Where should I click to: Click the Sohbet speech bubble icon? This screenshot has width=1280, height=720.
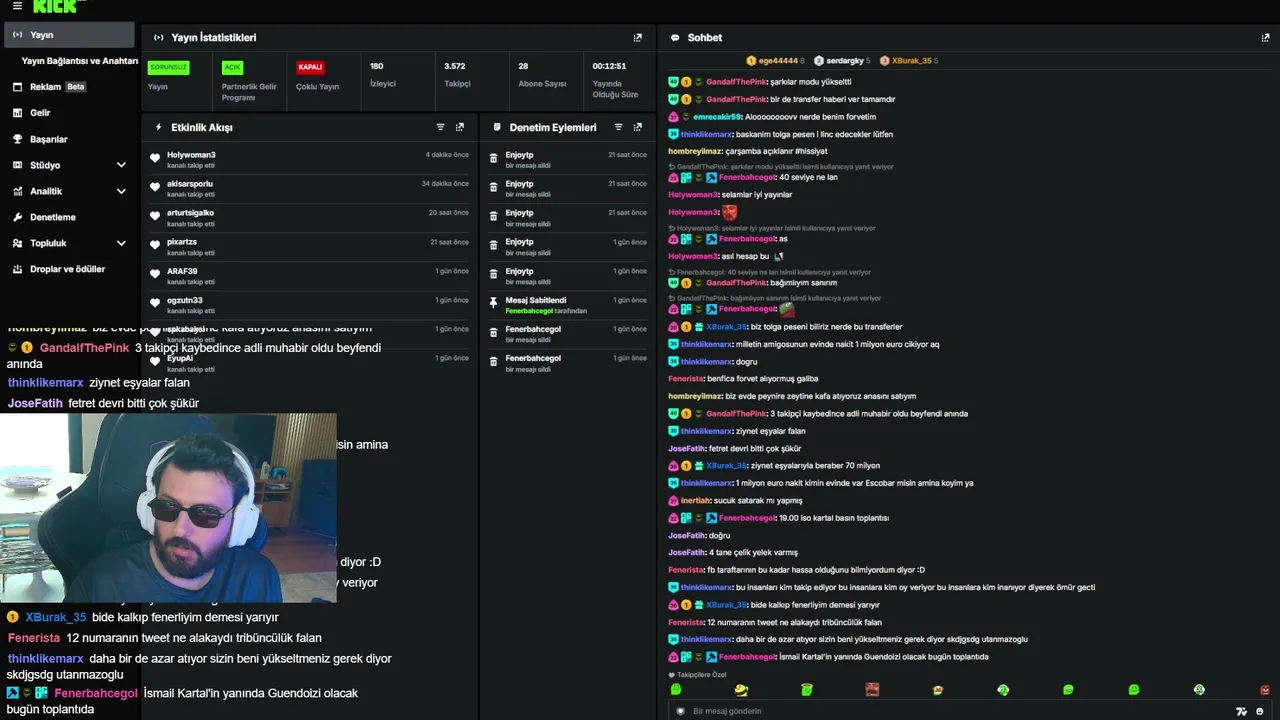(x=675, y=38)
